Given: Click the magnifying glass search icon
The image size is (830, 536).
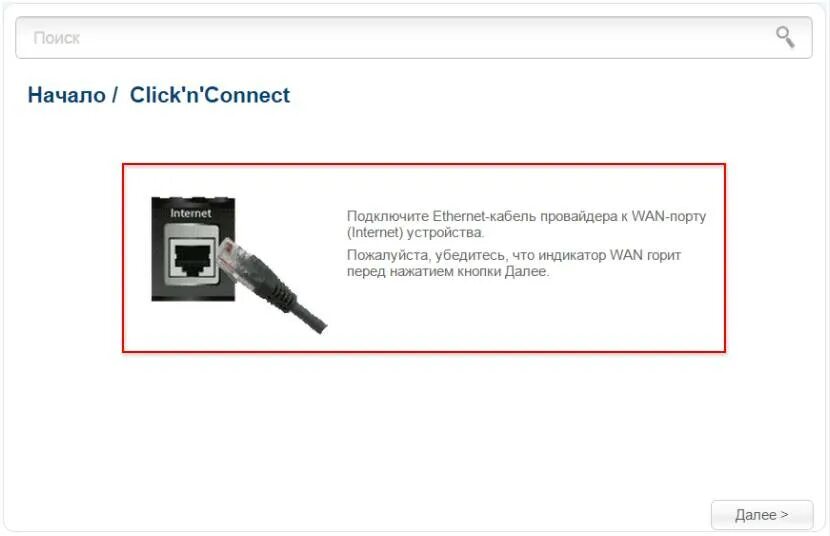Looking at the screenshot, I should pyautogui.click(x=785, y=38).
